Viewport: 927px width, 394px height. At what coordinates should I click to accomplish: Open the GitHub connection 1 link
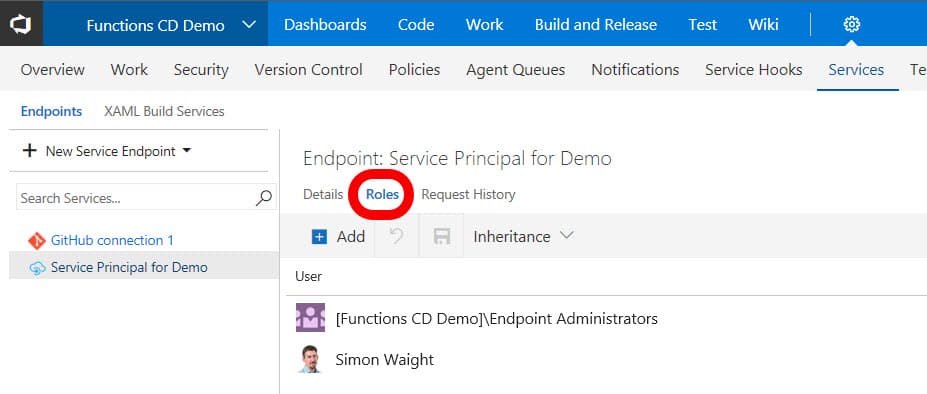(112, 241)
